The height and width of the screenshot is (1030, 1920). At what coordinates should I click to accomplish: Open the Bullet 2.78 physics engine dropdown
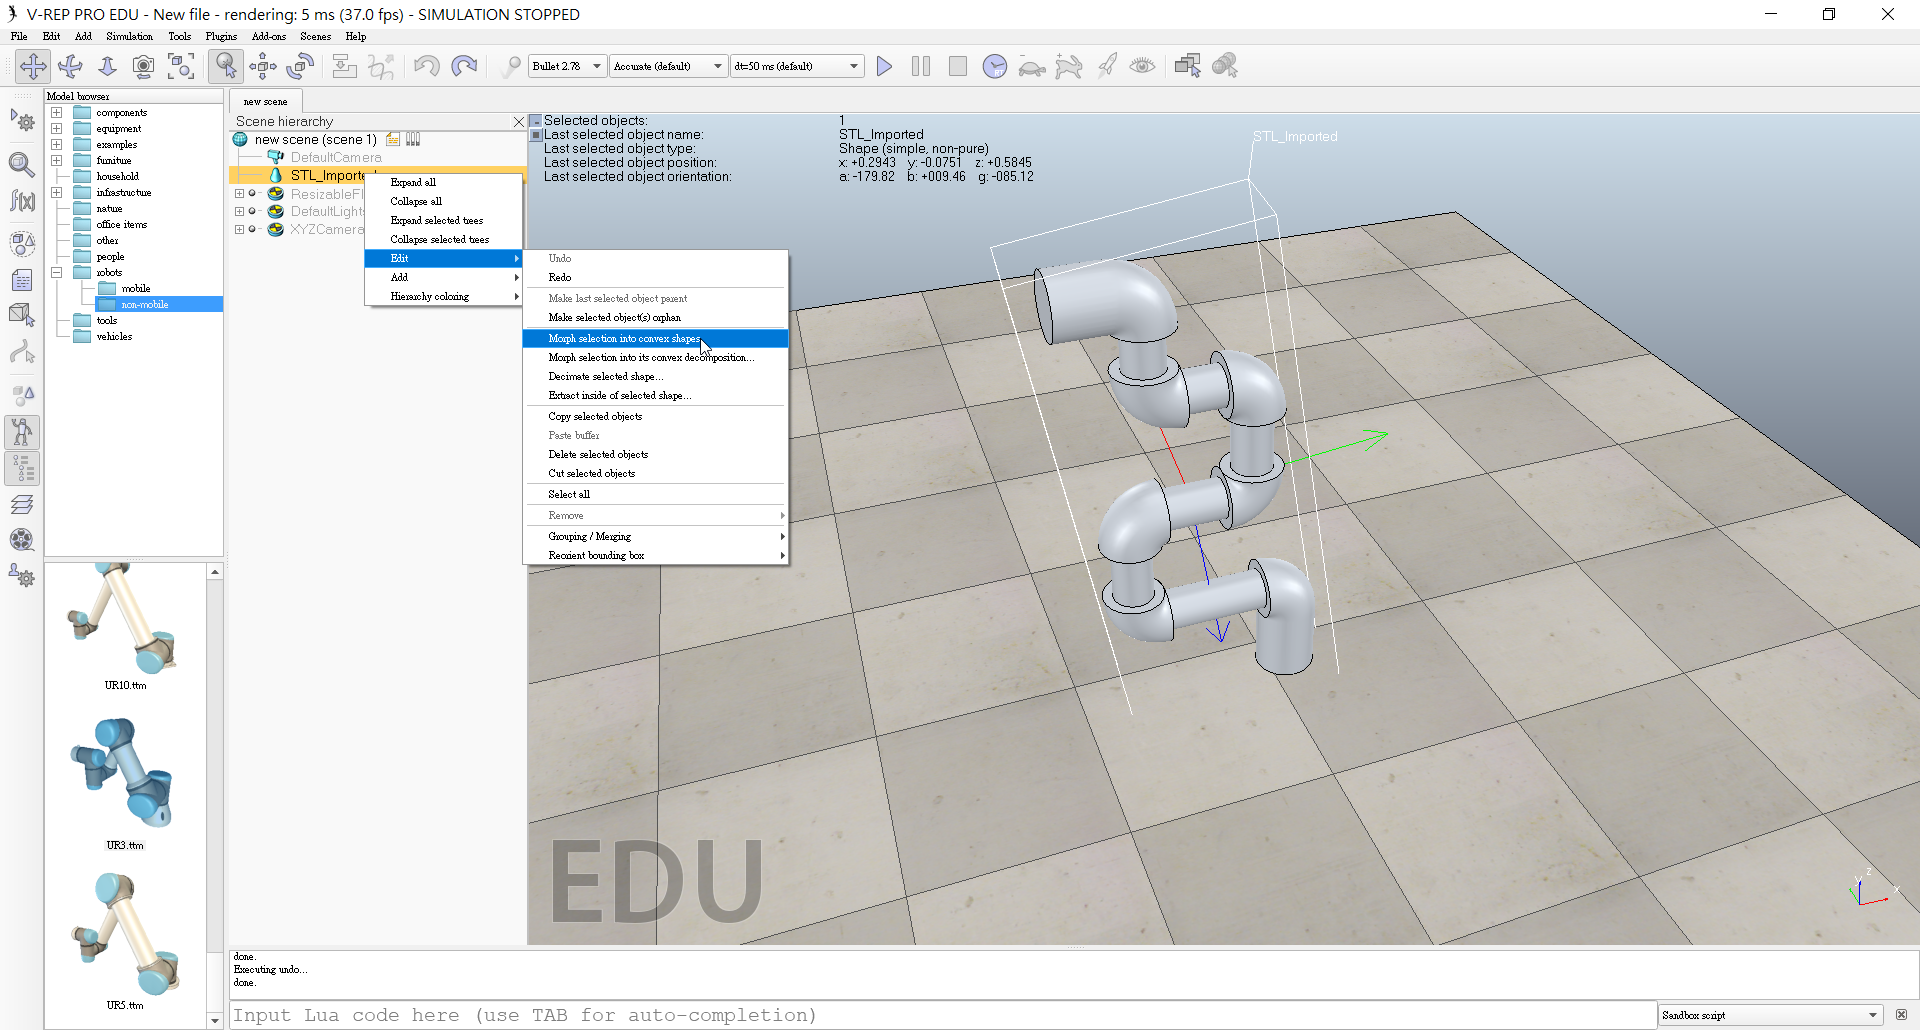[567, 66]
